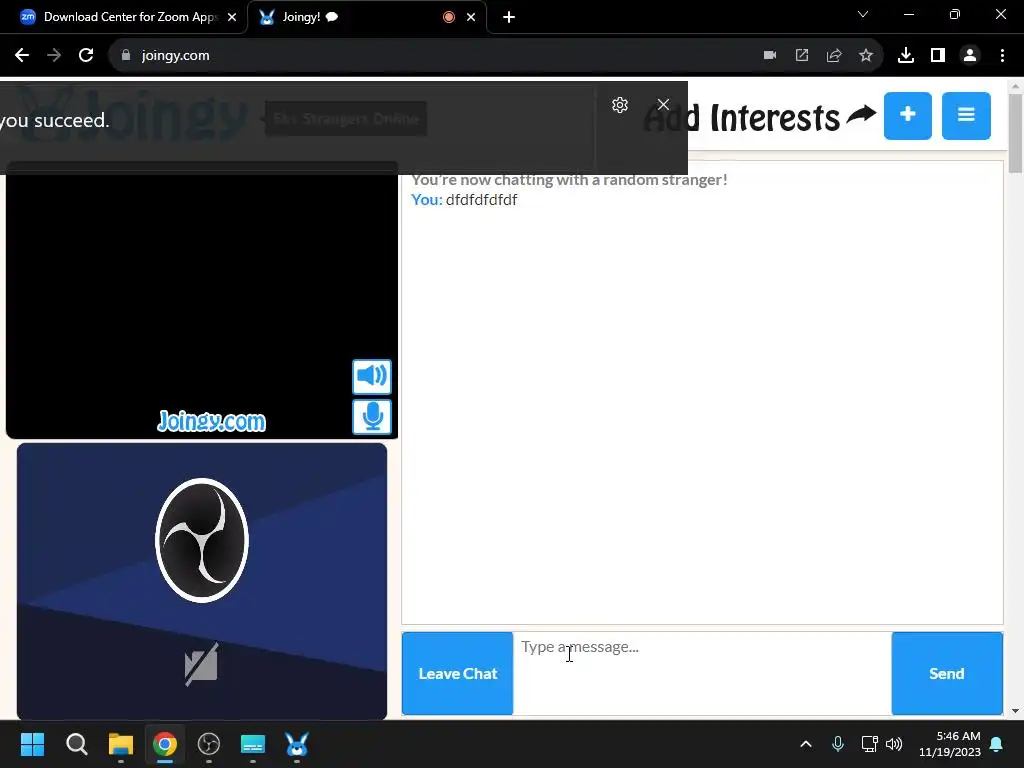Open the hamburger menu button

[x=966, y=116]
